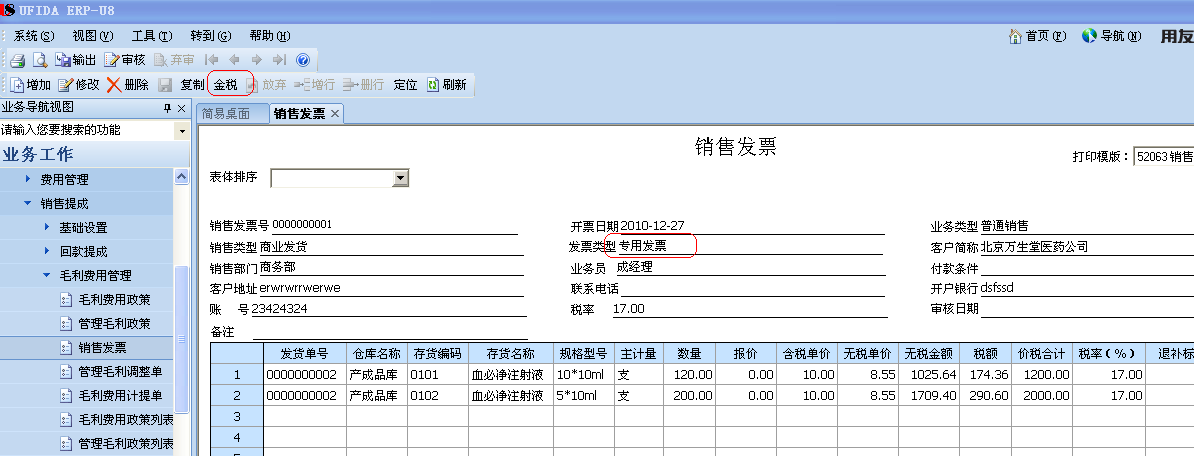This screenshot has height=456, width=1194.
Task: Click 税额 value 174.36
Action: point(986,375)
